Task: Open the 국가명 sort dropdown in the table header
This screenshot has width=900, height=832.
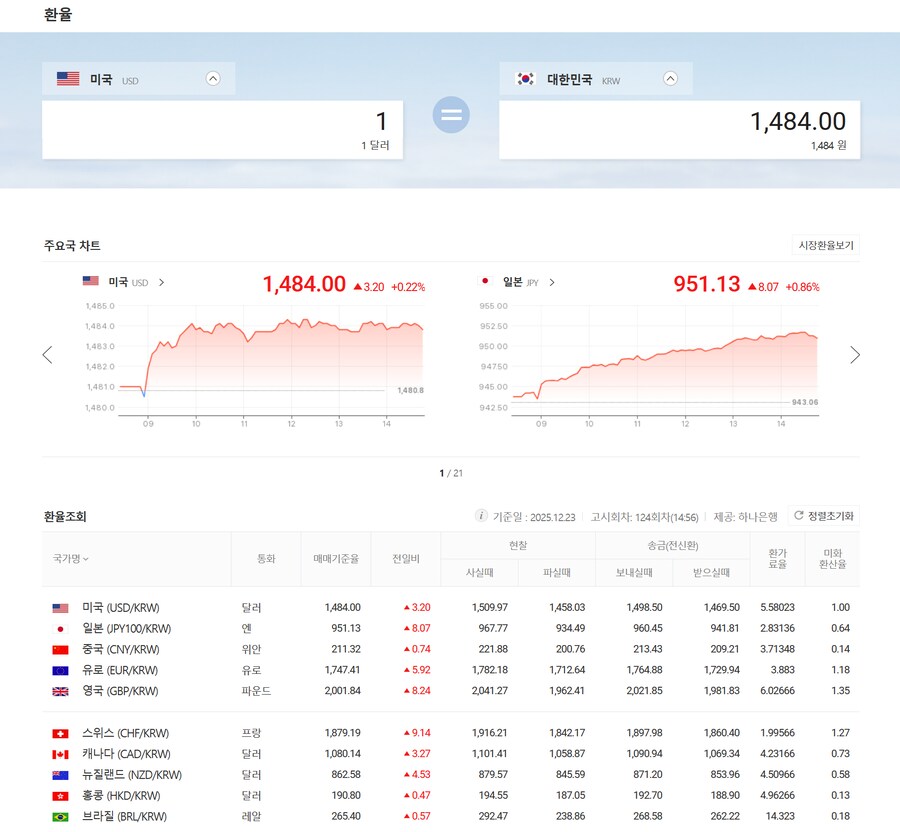Action: click(x=69, y=560)
